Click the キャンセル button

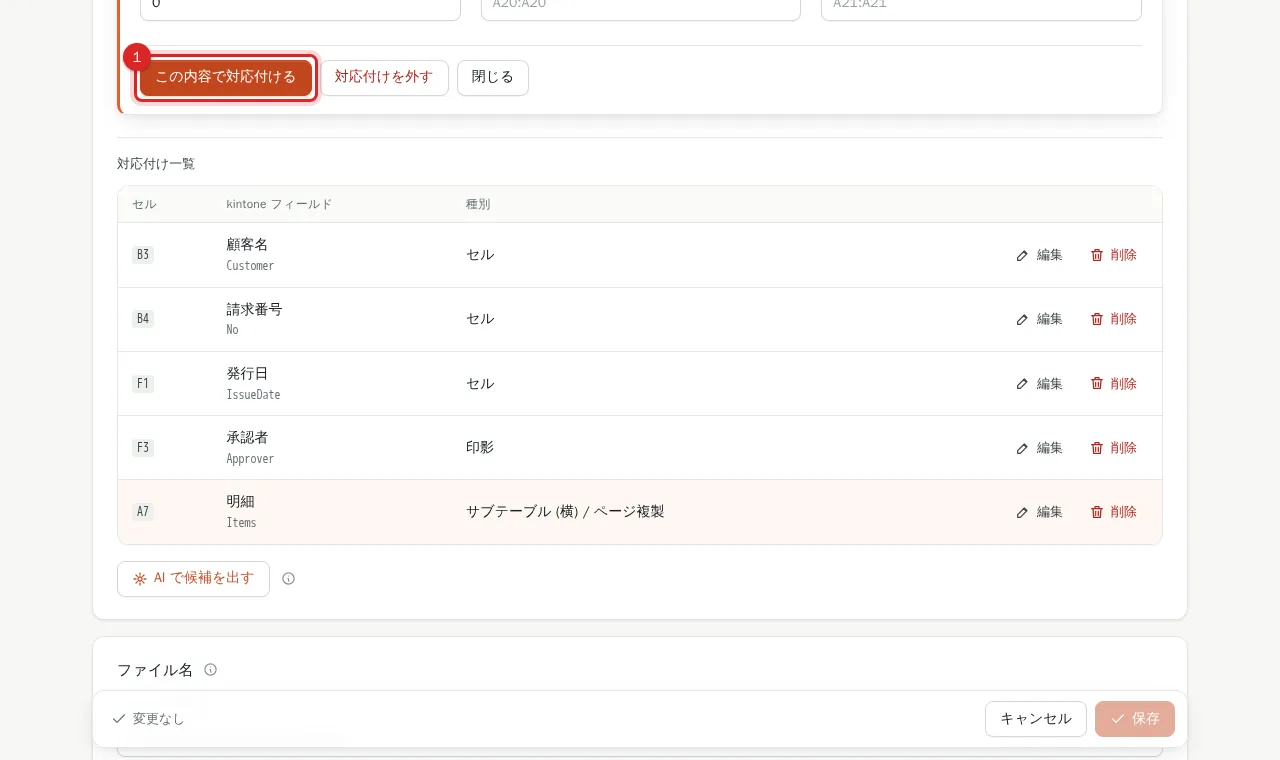1036,719
